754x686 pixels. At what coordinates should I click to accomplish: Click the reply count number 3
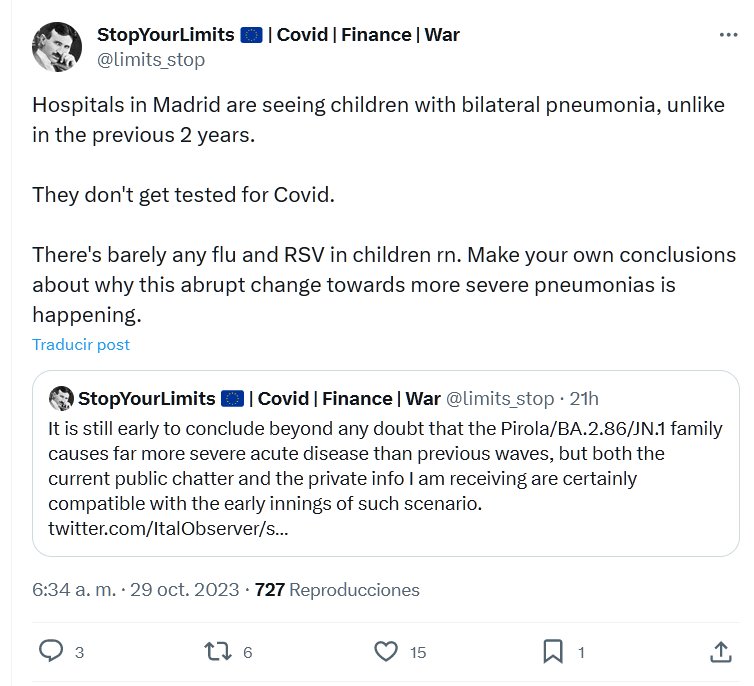coord(79,652)
